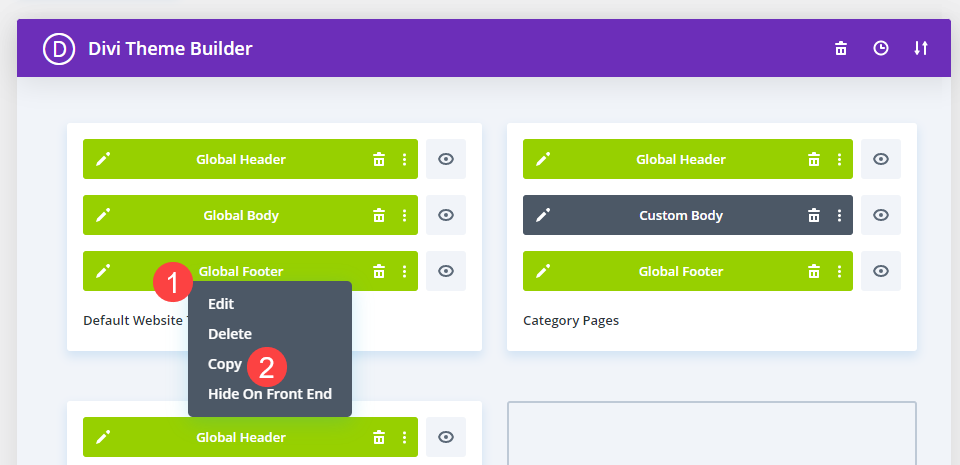Click trash icon in purple header bar
This screenshot has width=960, height=465.
pyautogui.click(x=841, y=48)
